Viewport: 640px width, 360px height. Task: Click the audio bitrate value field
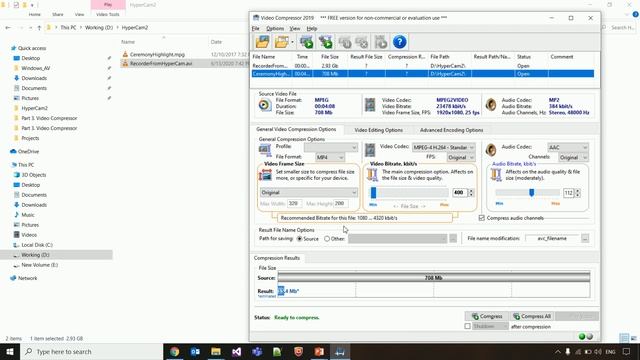pyautogui.click(x=569, y=193)
